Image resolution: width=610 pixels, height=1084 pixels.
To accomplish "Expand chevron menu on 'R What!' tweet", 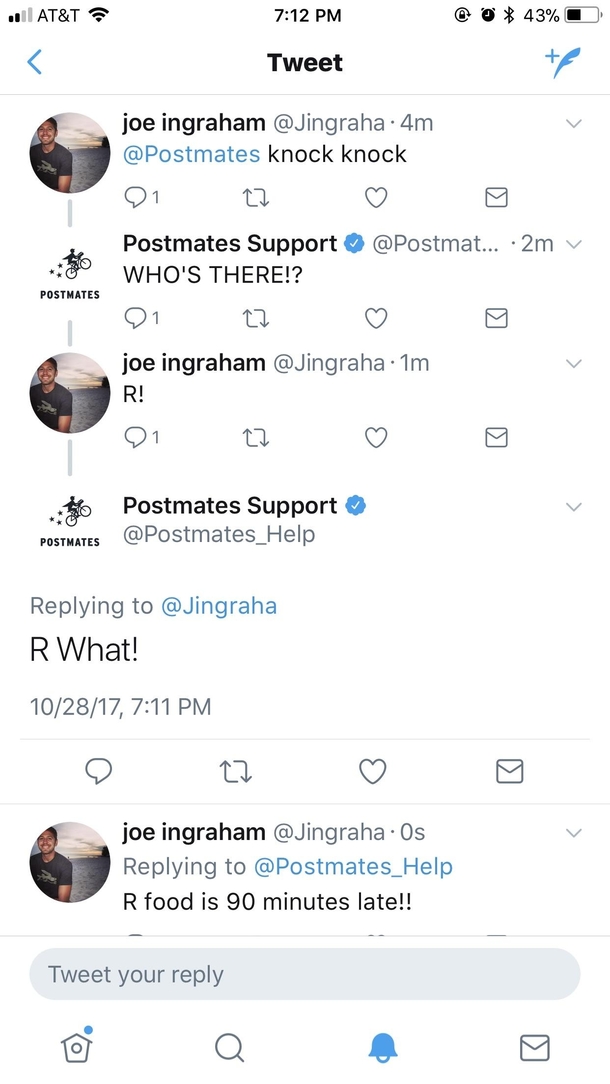I will [573, 506].
